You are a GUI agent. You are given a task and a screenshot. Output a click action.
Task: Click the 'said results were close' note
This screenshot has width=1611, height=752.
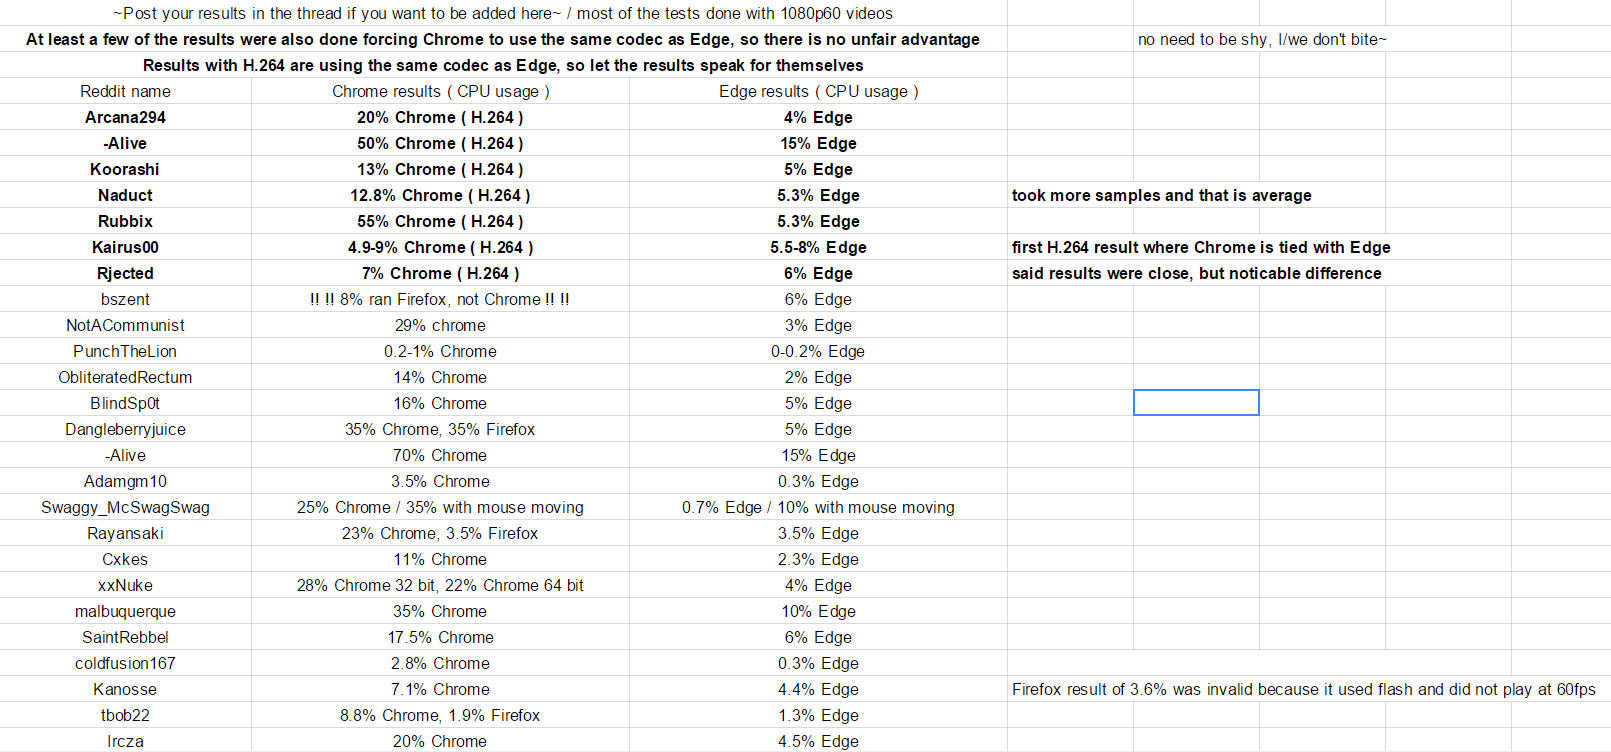(x=1197, y=273)
